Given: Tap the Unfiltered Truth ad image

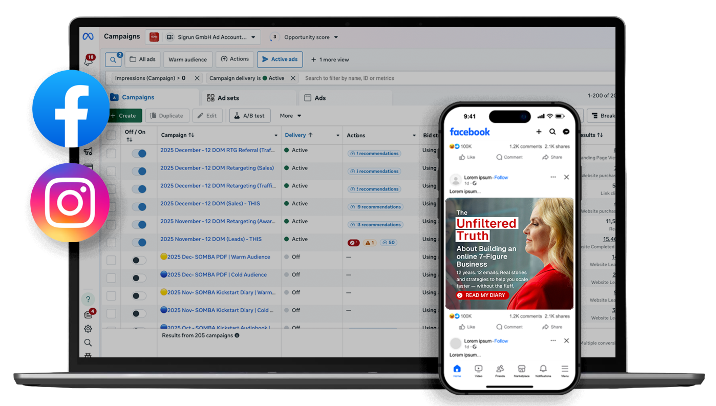Looking at the screenshot, I should pos(509,253).
